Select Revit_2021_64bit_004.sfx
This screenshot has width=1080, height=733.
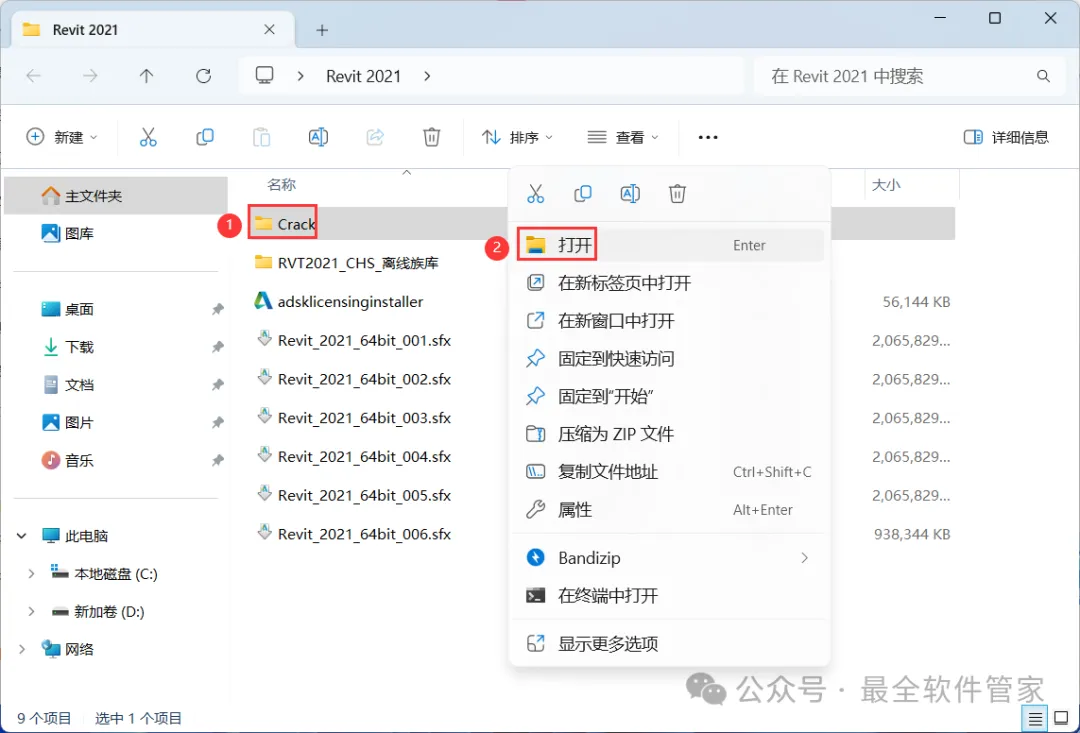[354, 456]
